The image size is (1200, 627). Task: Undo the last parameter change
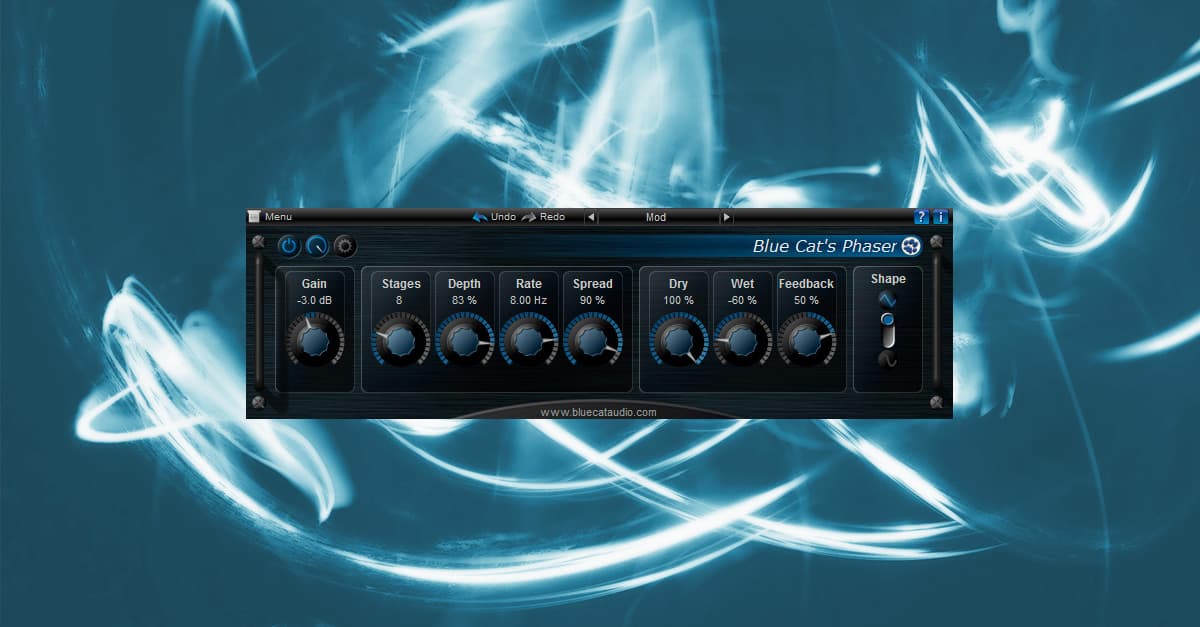coord(494,217)
